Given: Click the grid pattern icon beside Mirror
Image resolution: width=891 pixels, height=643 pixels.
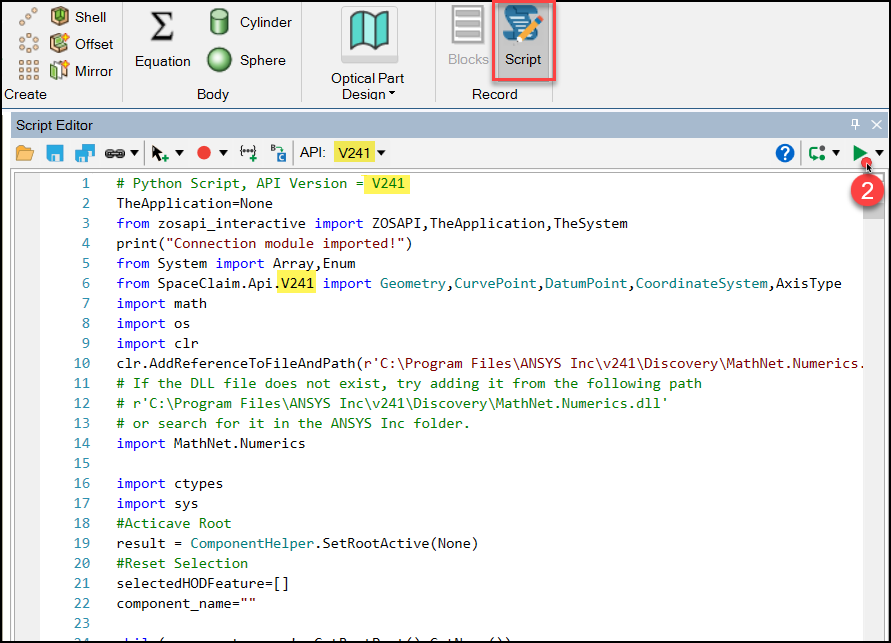Looking at the screenshot, I should (x=28, y=70).
